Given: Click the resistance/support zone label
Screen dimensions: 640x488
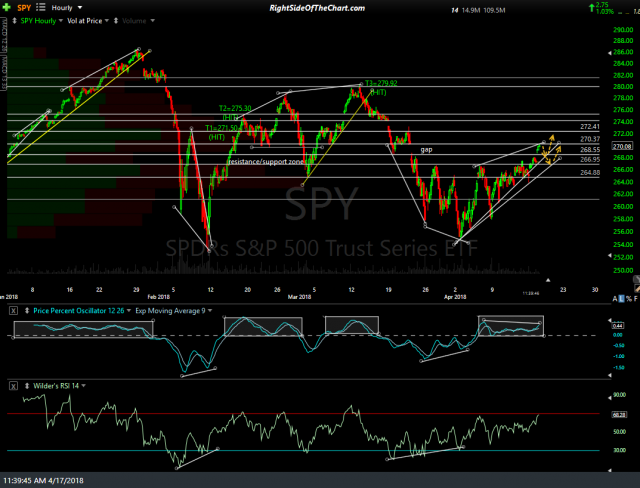Looking at the screenshot, I should click(x=267, y=162).
